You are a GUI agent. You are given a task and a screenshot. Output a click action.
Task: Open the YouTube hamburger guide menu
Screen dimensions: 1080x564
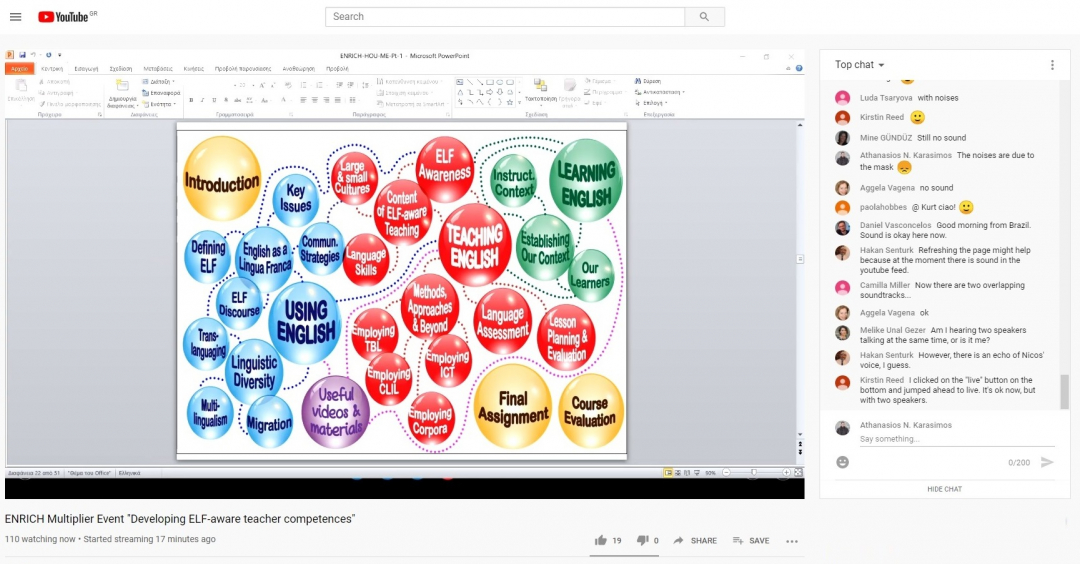[x=16, y=17]
